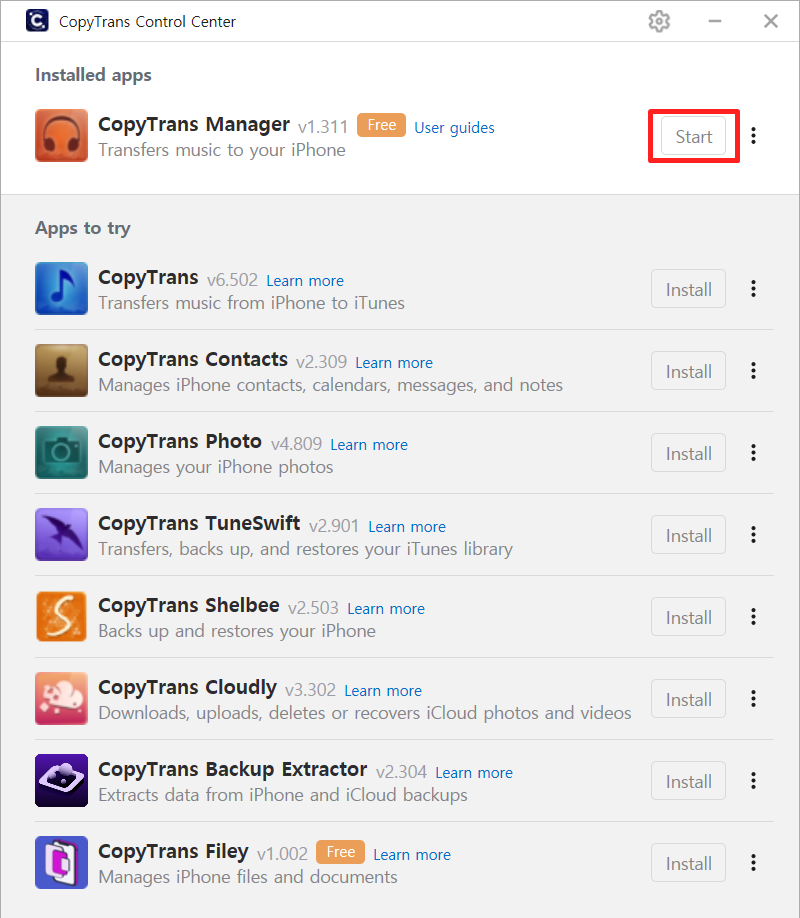Click the CopyTrans Filey app icon
Screen dimensions: 800x918
pos(61,862)
